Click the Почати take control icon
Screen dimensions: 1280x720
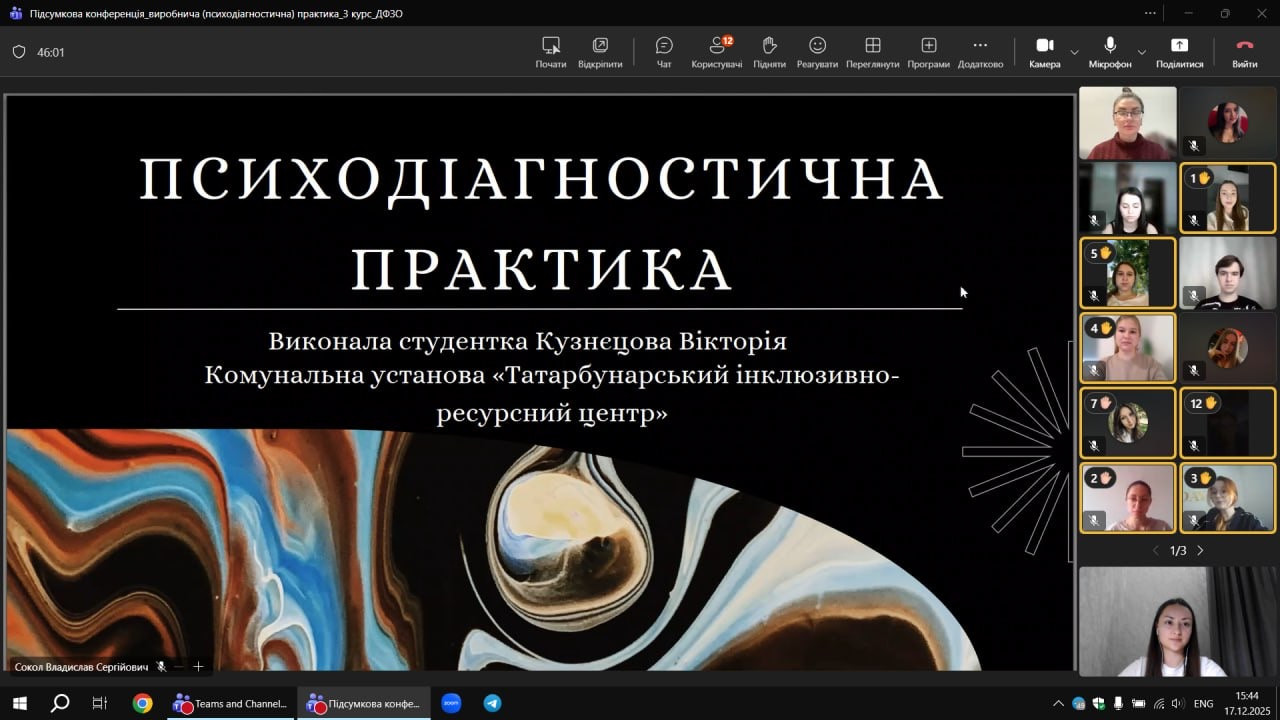click(x=550, y=52)
